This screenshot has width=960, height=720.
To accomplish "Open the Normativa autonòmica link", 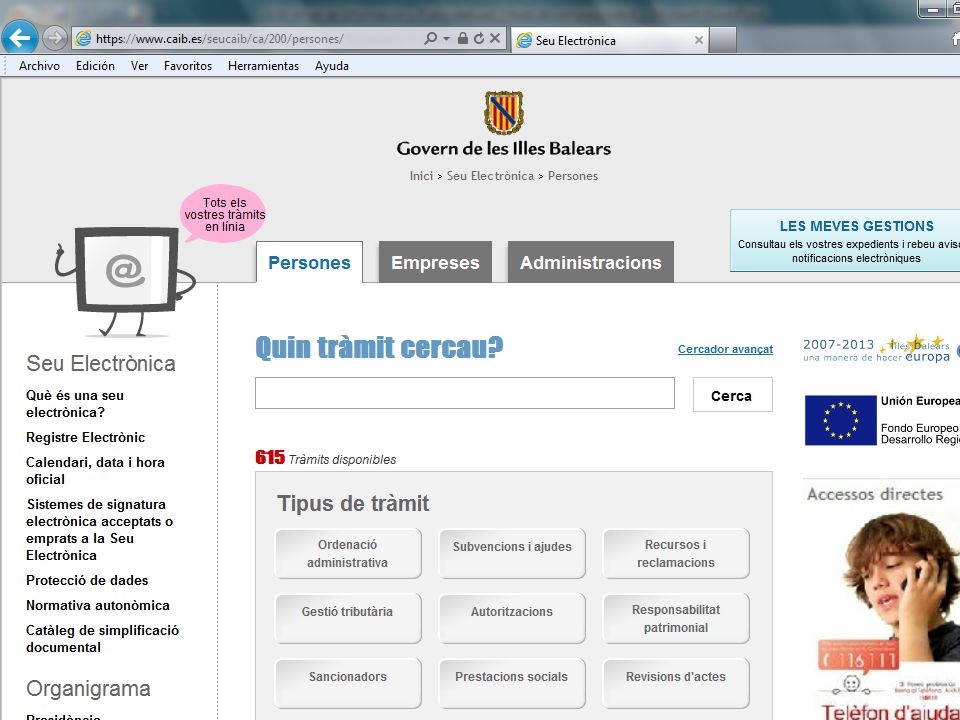I will click(98, 606).
